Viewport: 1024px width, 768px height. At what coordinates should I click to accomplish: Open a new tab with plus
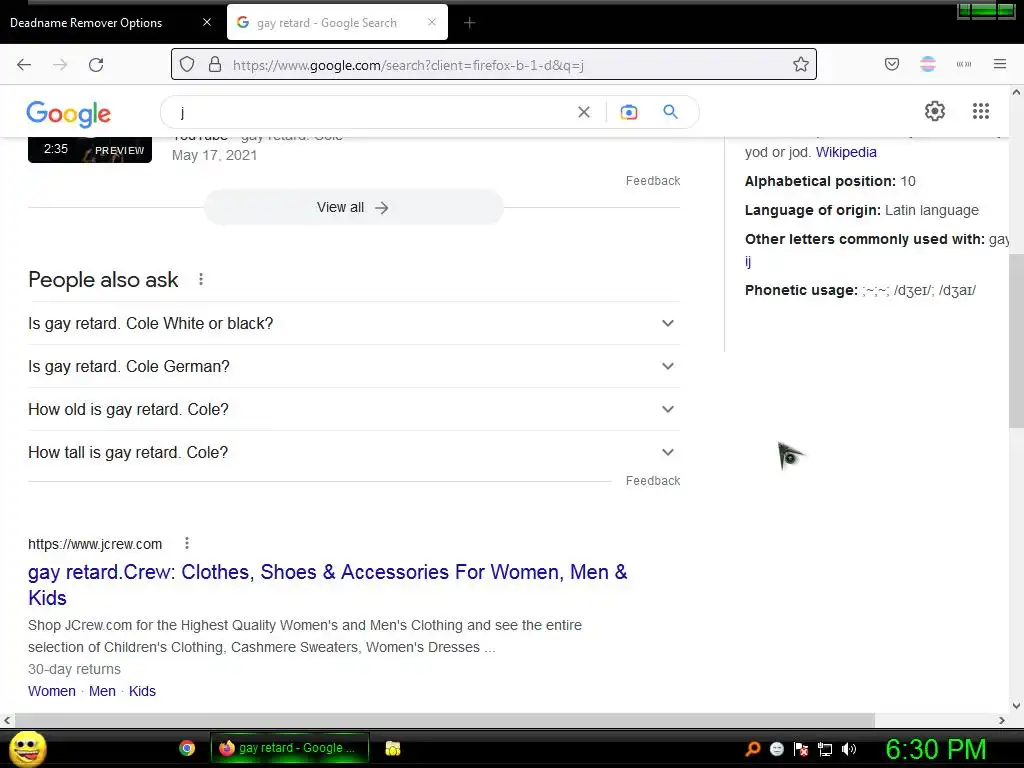coord(469,23)
